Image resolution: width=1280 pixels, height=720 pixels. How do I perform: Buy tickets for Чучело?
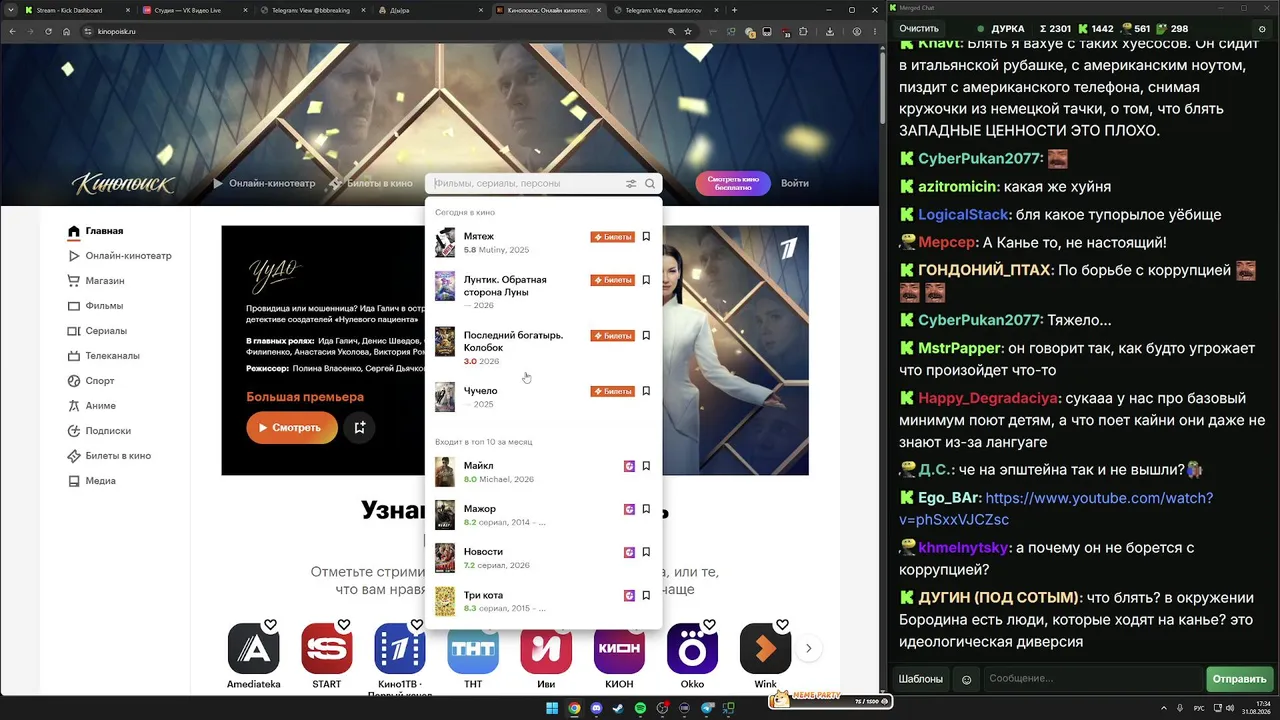tap(612, 391)
